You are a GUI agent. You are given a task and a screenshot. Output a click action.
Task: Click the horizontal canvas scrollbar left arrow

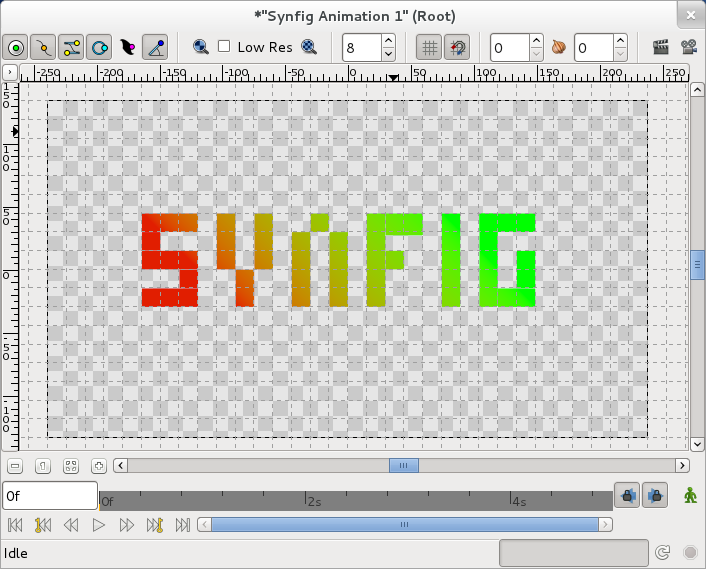[120, 465]
